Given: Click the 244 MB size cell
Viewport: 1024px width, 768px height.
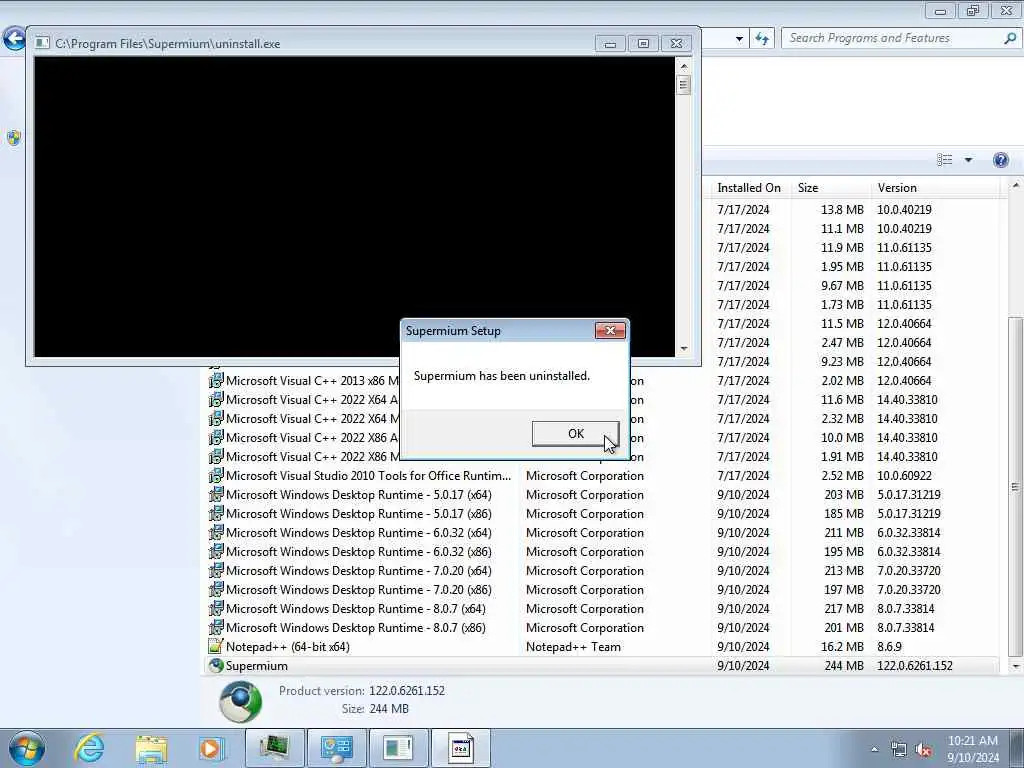Looking at the screenshot, I should click(x=843, y=666).
